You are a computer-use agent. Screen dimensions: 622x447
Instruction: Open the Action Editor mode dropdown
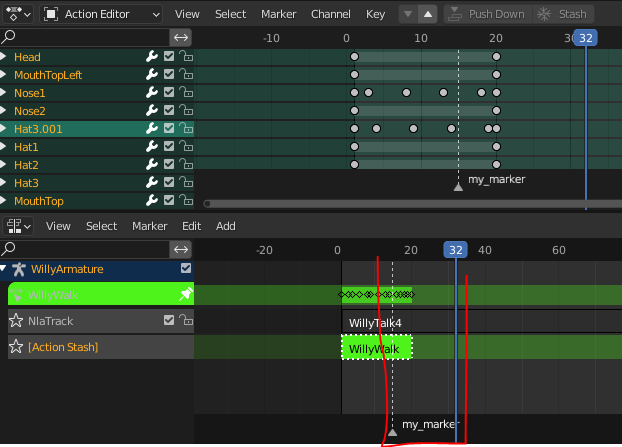pos(101,14)
